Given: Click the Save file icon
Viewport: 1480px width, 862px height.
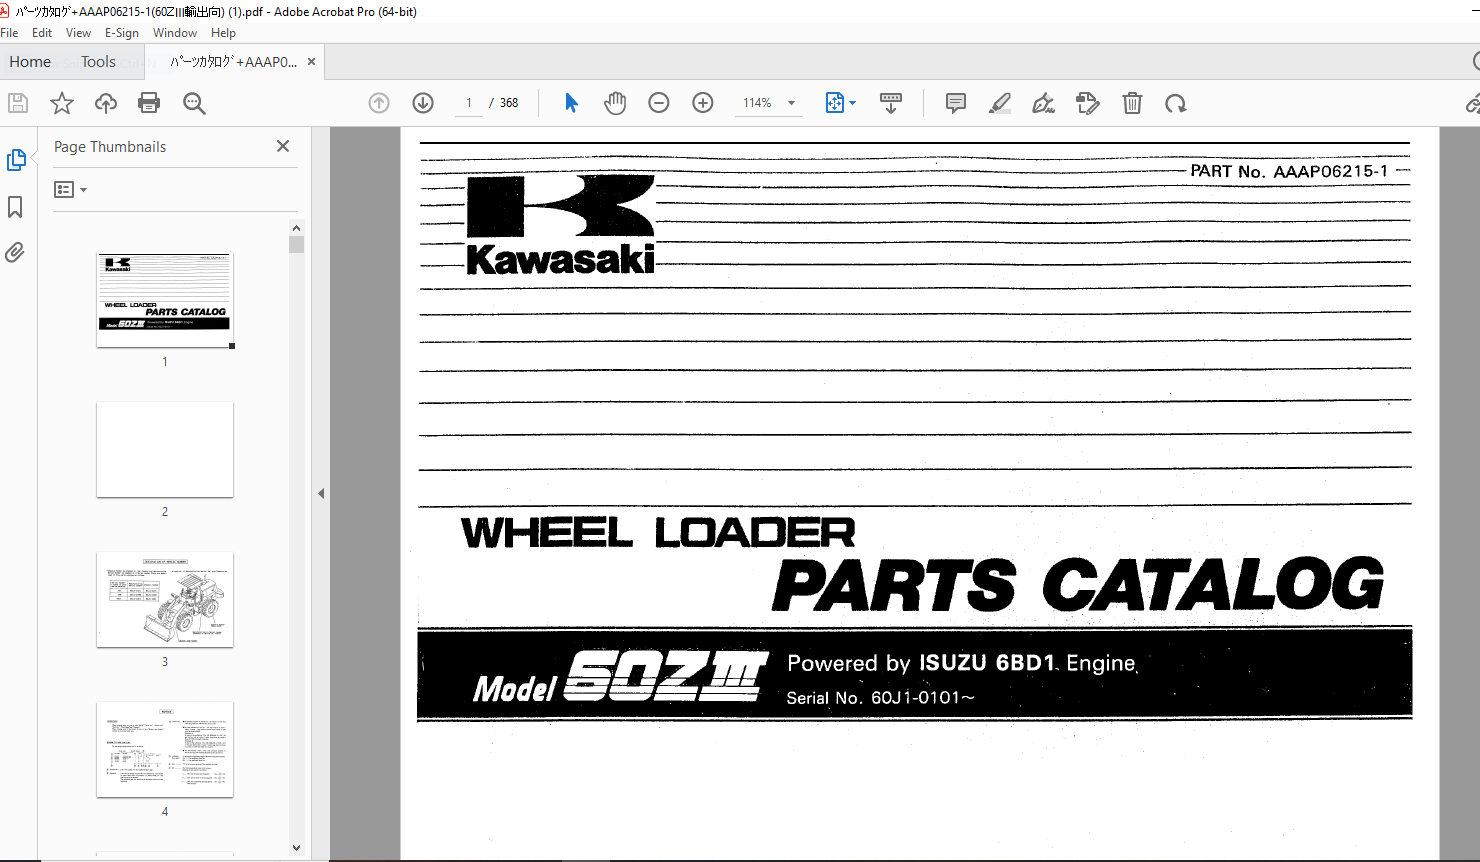Looking at the screenshot, I should pos(18,103).
